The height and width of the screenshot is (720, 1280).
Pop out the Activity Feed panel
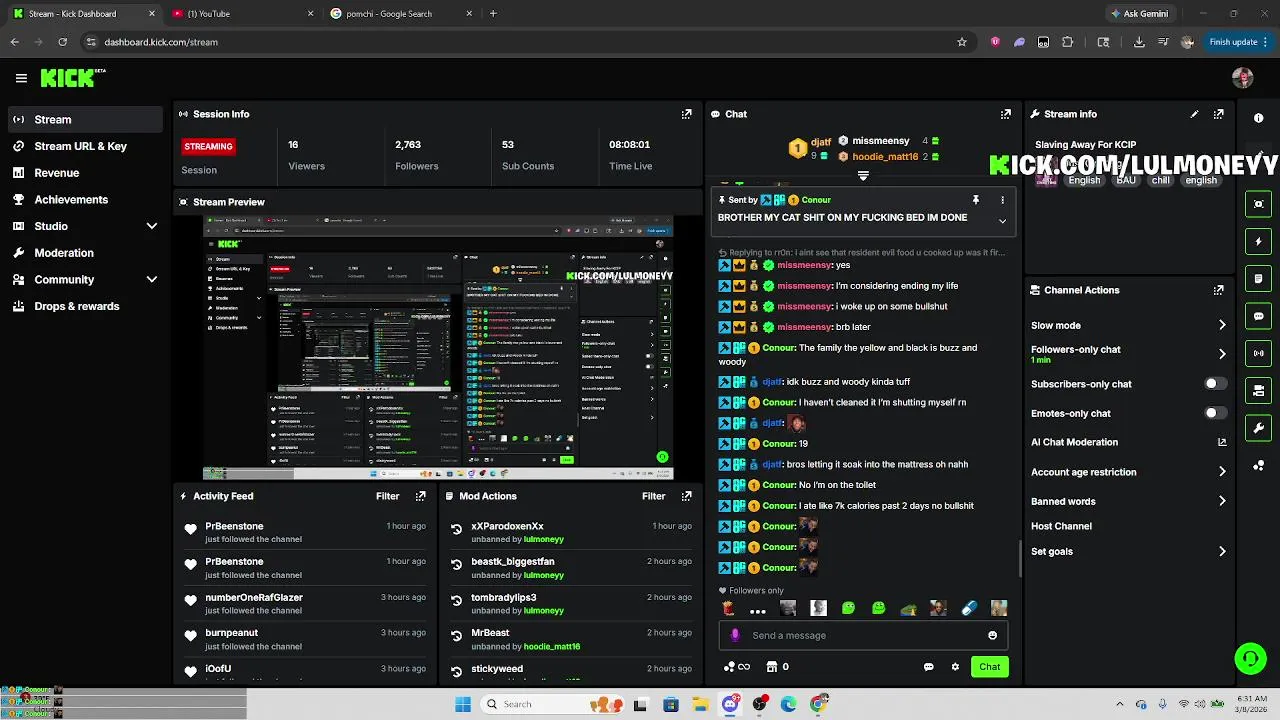[420, 496]
